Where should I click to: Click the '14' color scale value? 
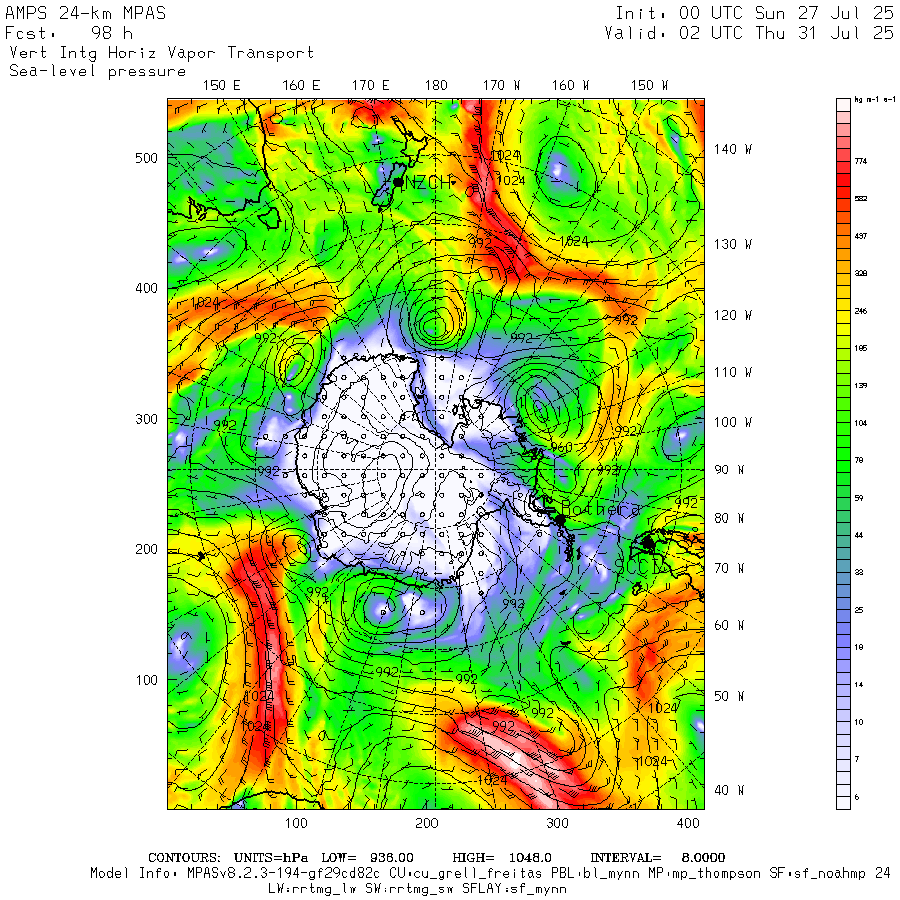pos(859,685)
